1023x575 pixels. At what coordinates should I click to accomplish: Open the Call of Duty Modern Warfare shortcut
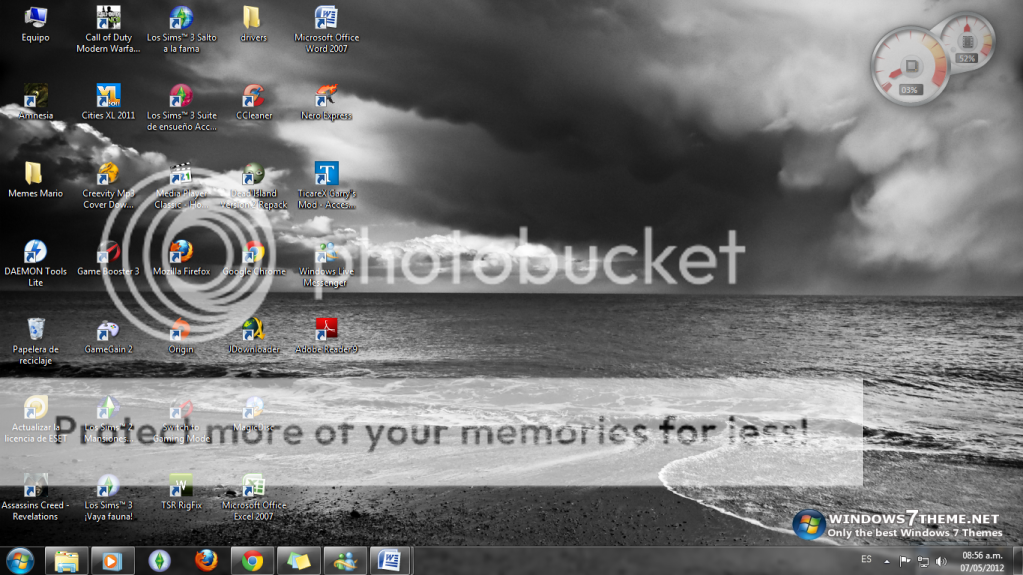[x=108, y=20]
